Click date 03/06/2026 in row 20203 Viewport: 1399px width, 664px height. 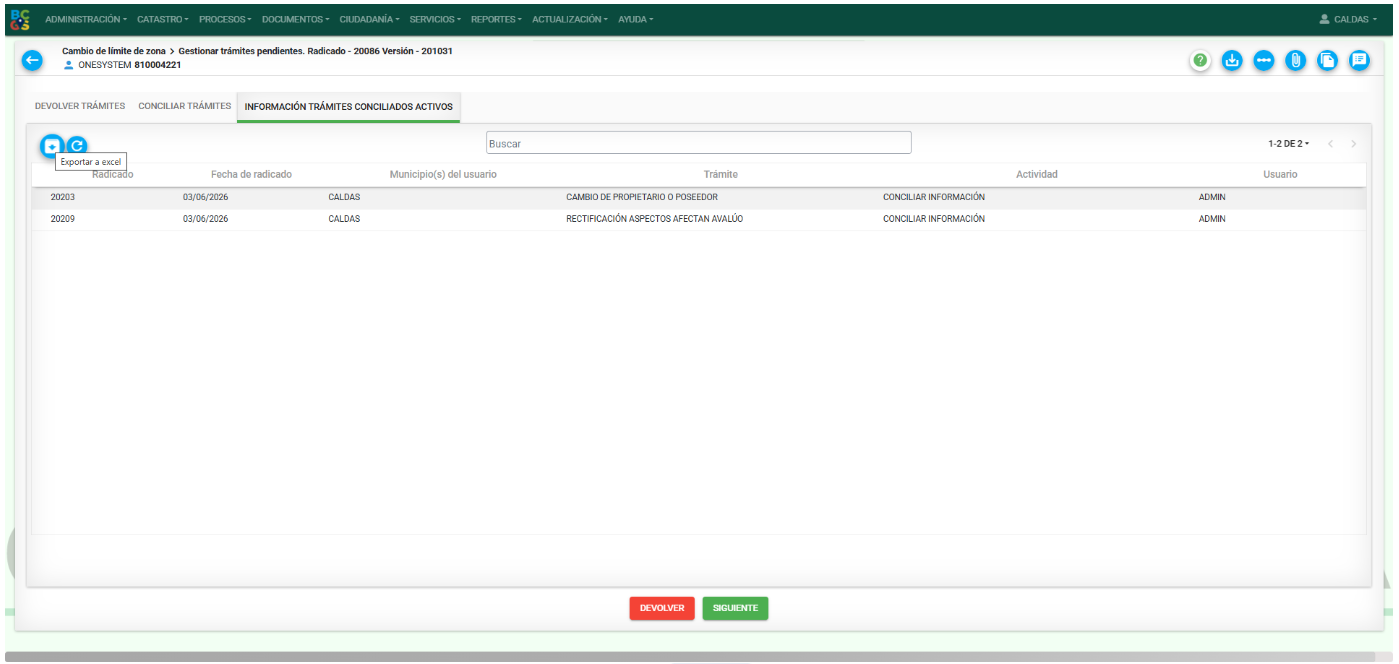click(x=205, y=197)
